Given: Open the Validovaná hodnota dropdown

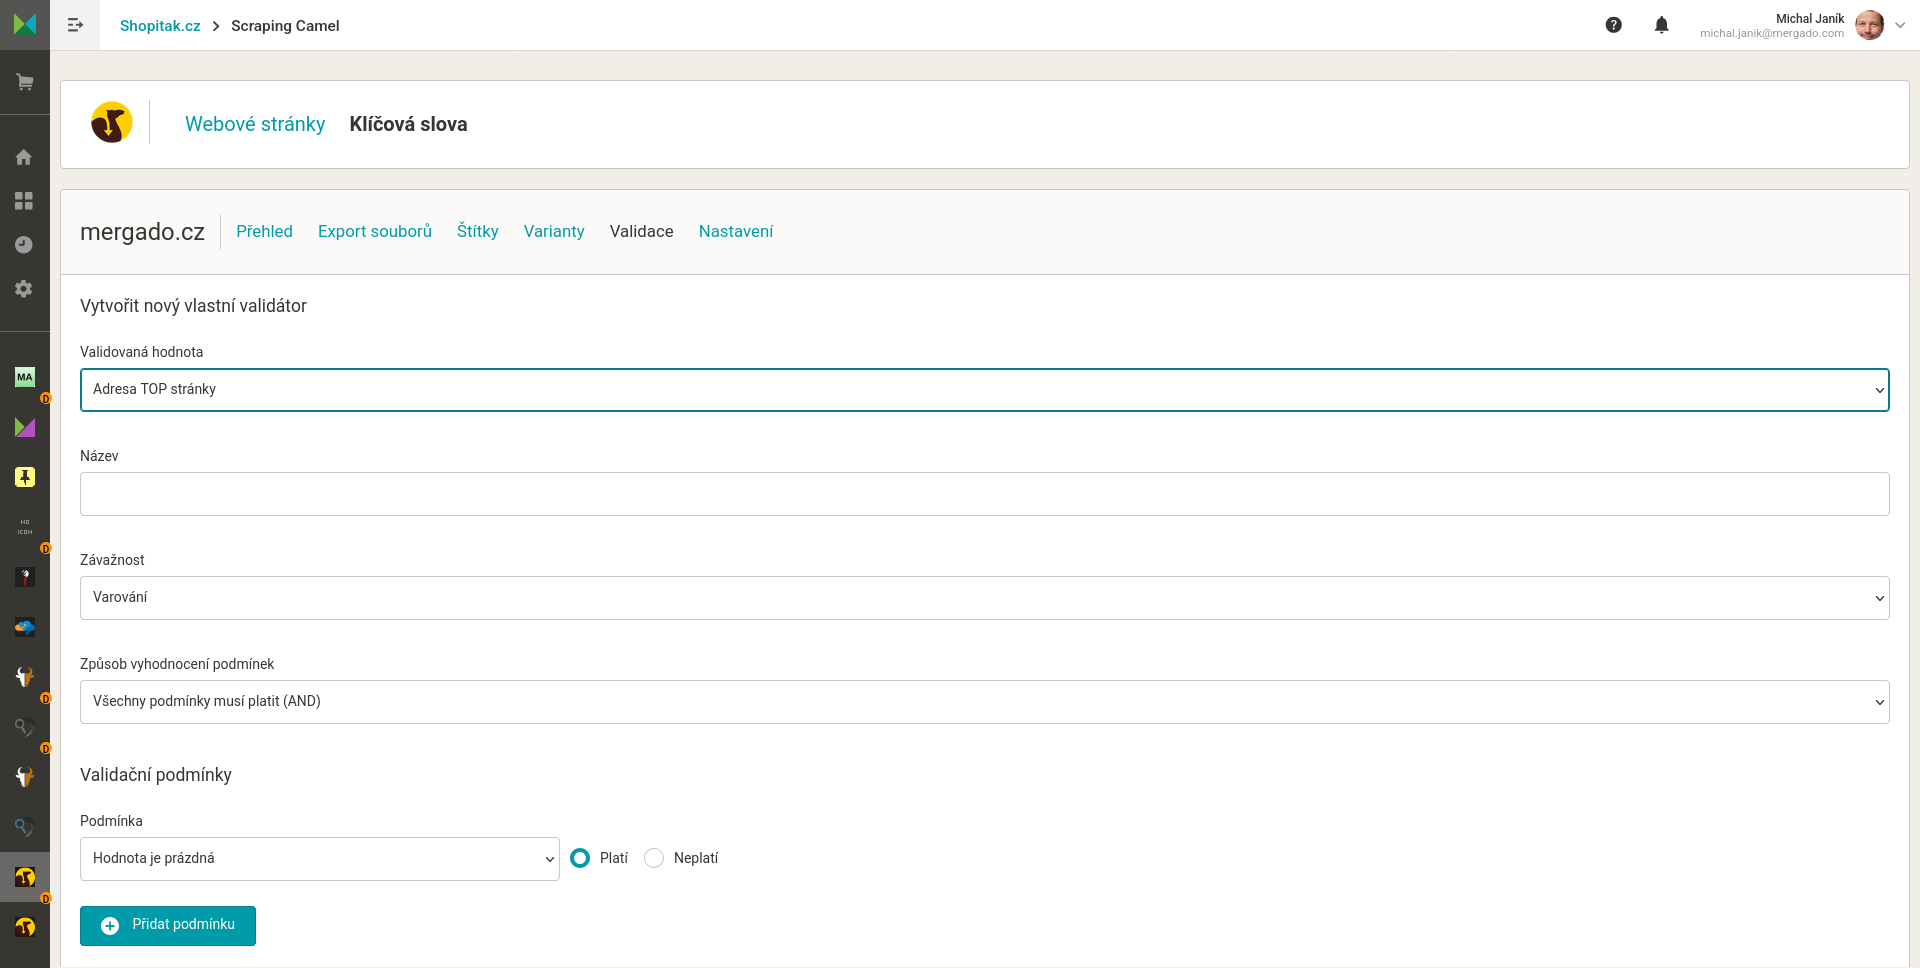Looking at the screenshot, I should (984, 390).
